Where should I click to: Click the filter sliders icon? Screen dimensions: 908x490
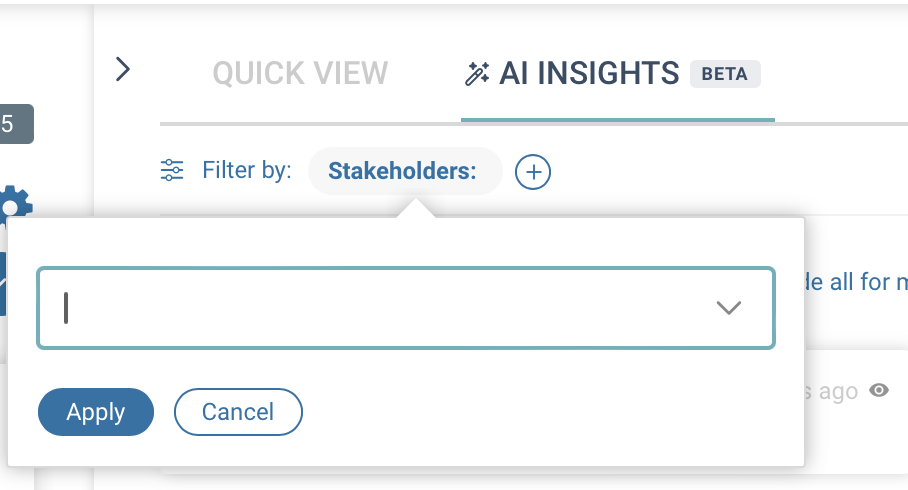coord(172,172)
